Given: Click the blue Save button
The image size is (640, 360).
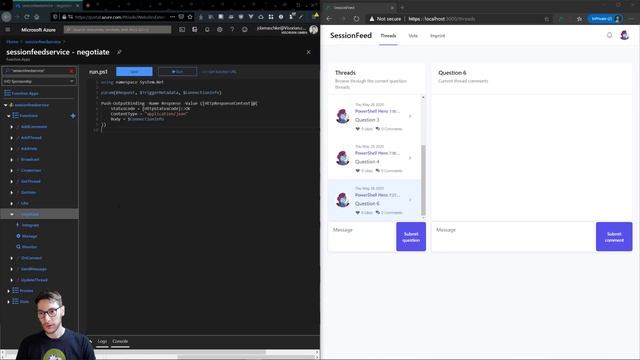Looking at the screenshot, I should 134,71.
